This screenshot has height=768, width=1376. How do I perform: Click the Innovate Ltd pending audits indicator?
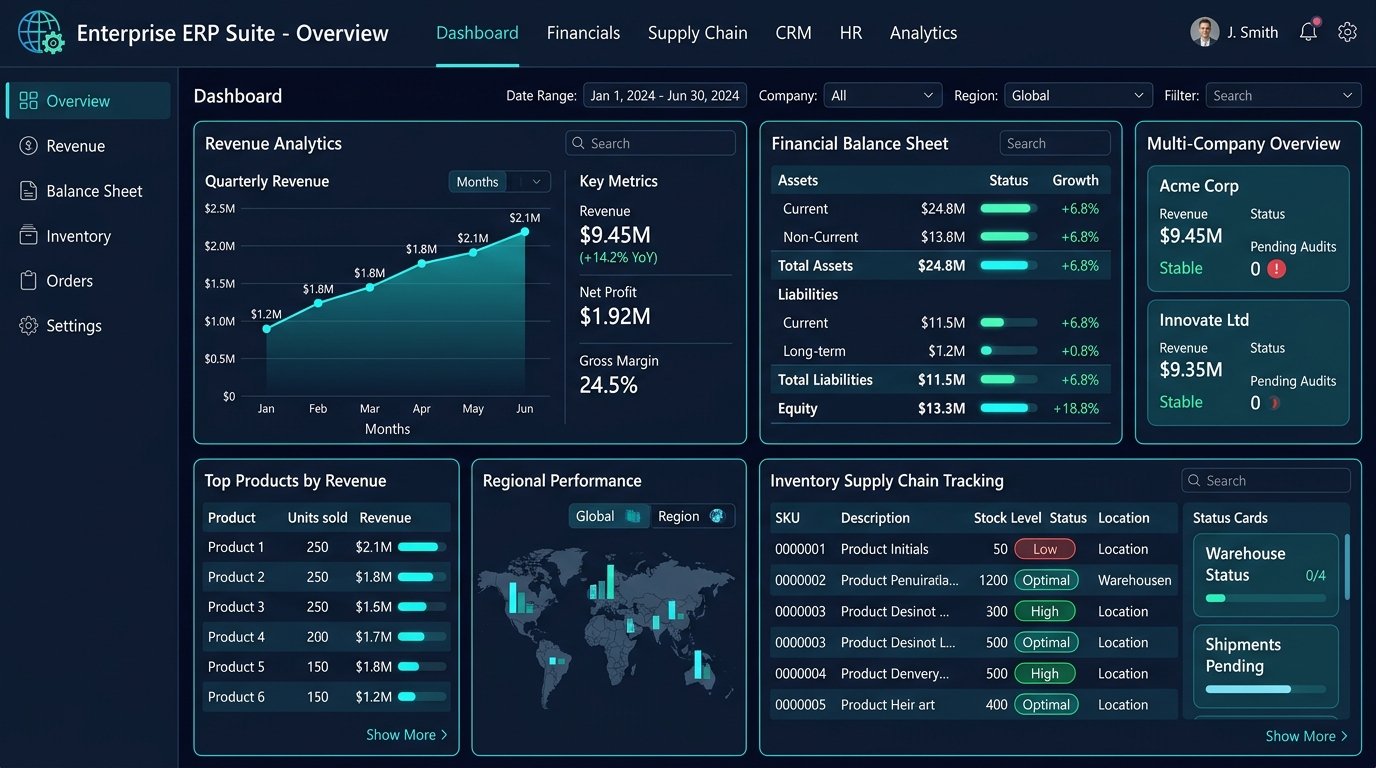click(1273, 403)
